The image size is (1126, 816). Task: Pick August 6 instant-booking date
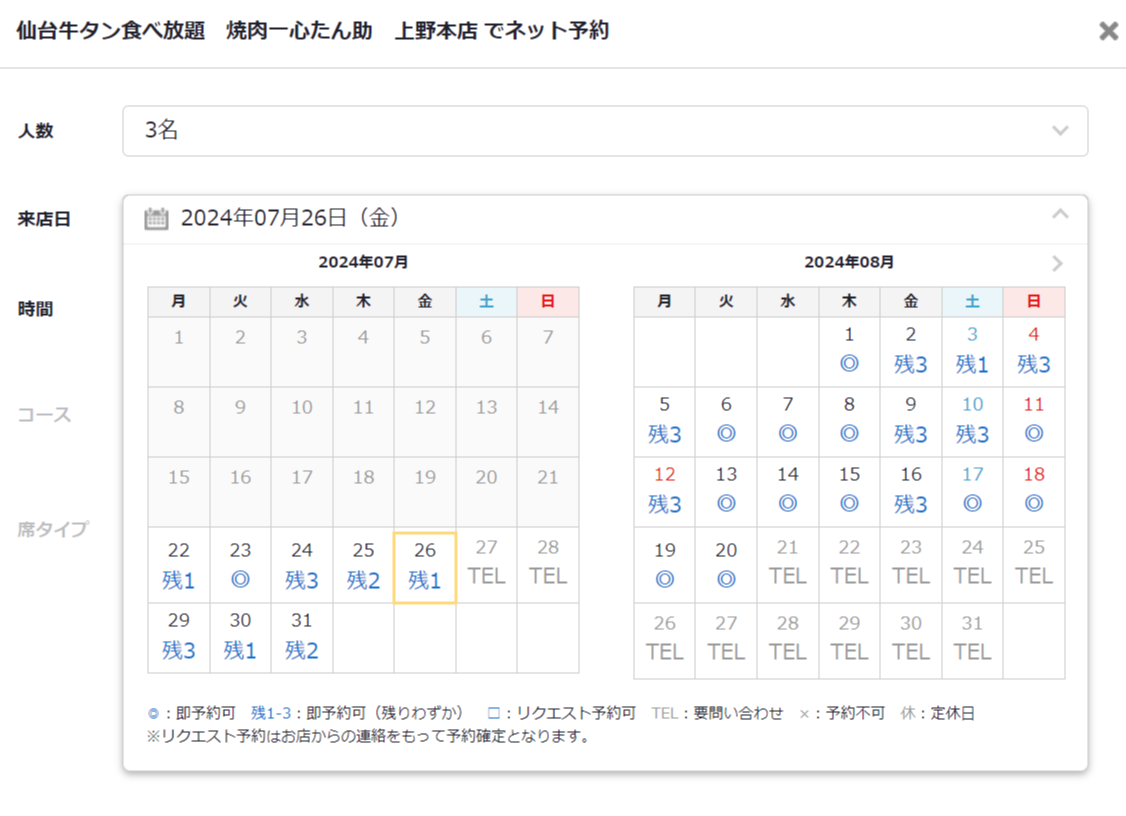(x=726, y=420)
